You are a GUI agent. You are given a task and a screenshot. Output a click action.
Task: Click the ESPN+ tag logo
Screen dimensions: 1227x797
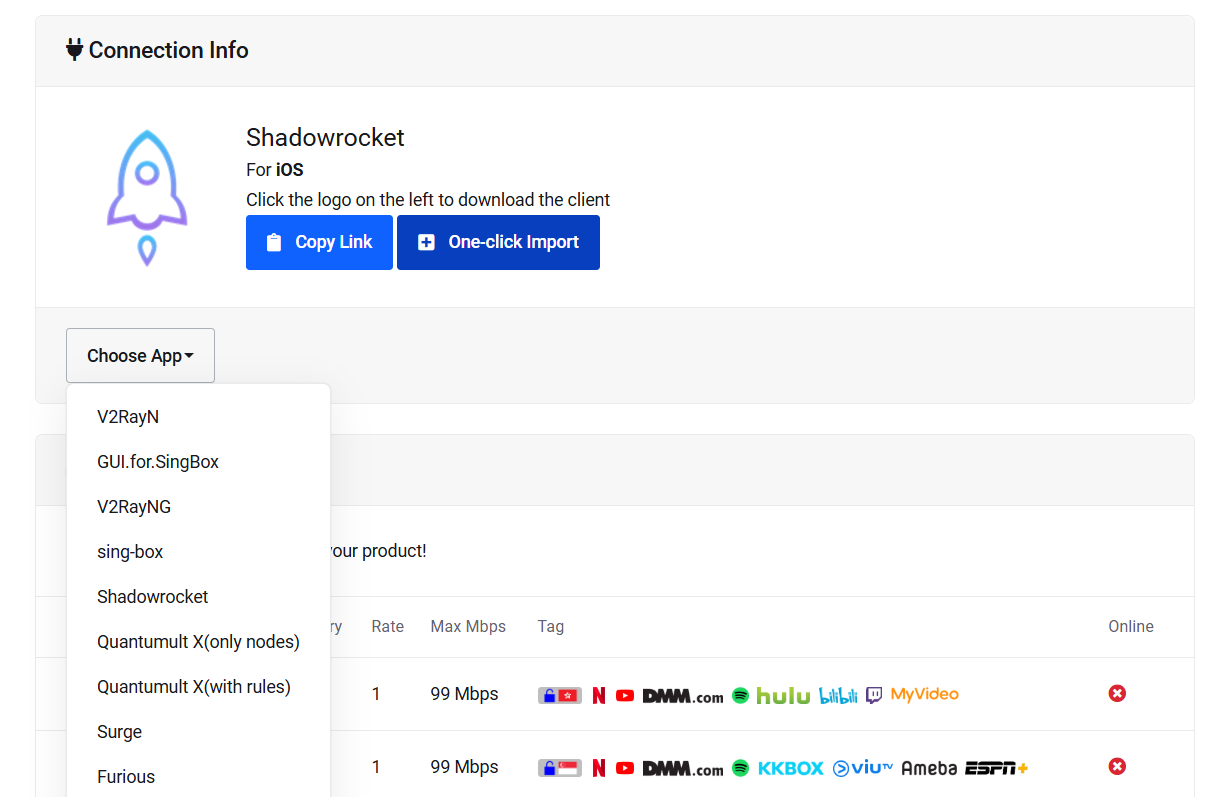996,768
